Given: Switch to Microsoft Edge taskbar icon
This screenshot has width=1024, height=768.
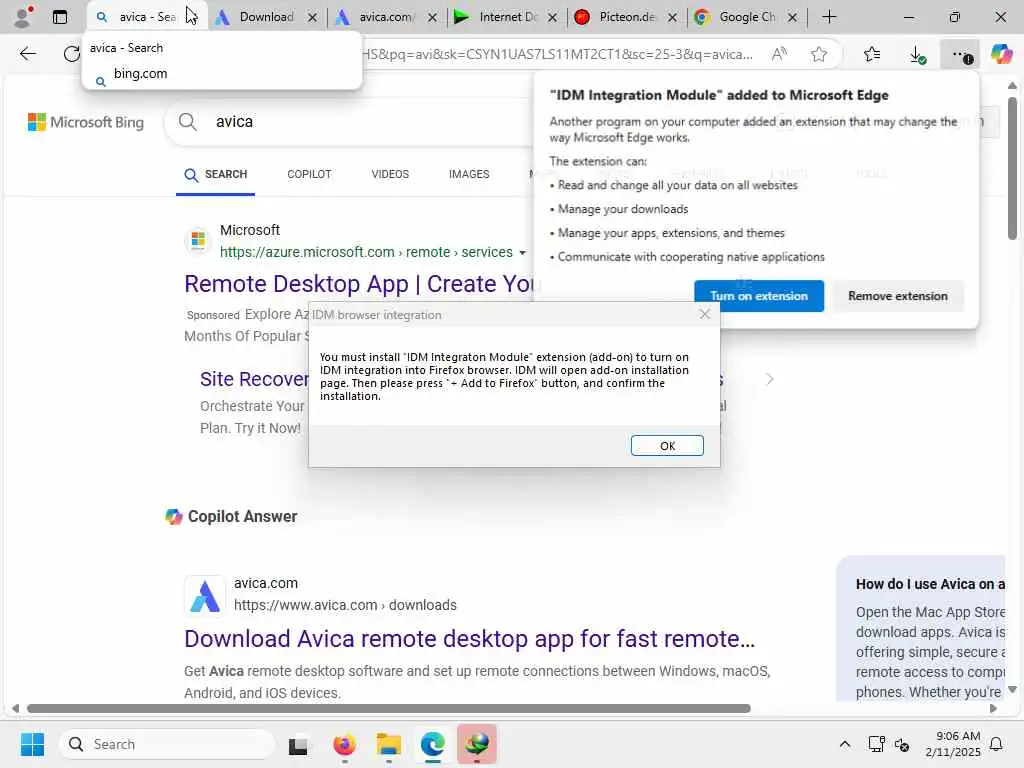Looking at the screenshot, I should click(432, 744).
